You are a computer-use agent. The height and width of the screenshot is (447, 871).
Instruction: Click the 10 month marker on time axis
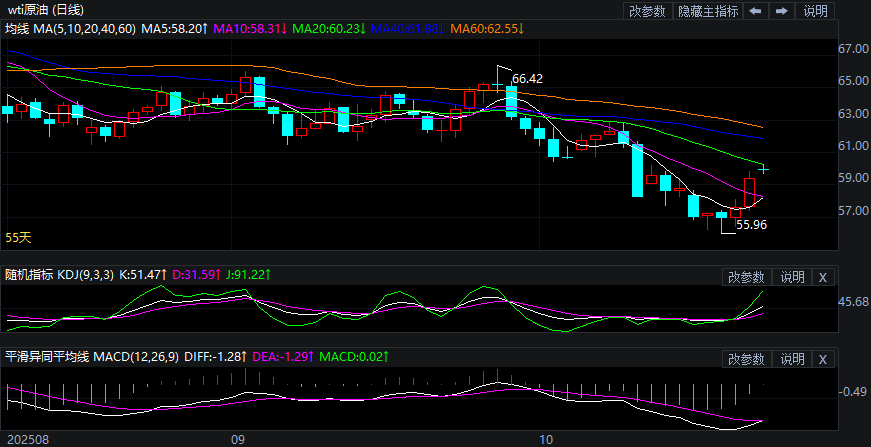pyautogui.click(x=545, y=439)
